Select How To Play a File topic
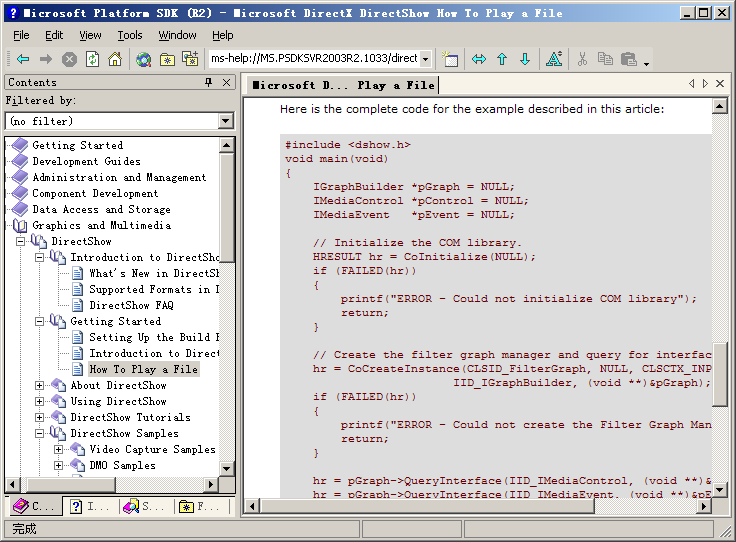Screen dimensions: 736x542 [144, 369]
